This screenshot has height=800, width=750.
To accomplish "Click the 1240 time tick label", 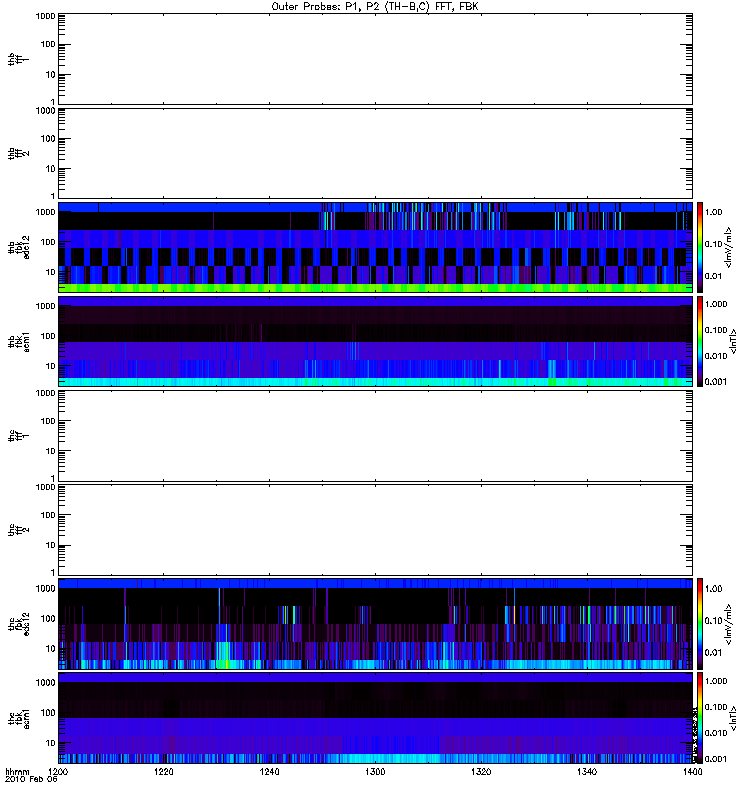I will click(x=269, y=771).
